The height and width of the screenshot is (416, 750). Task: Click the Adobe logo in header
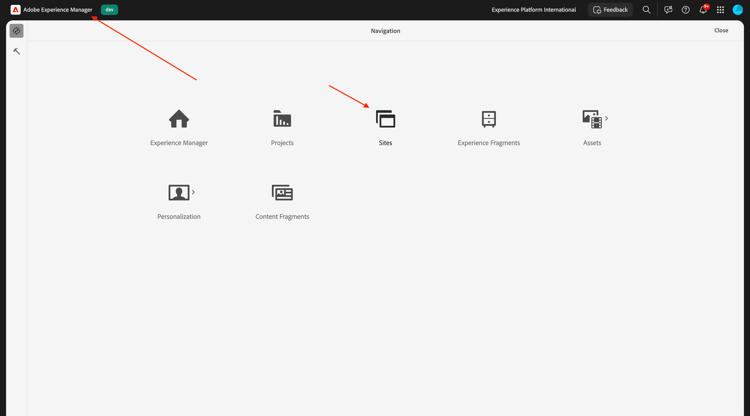coord(15,10)
